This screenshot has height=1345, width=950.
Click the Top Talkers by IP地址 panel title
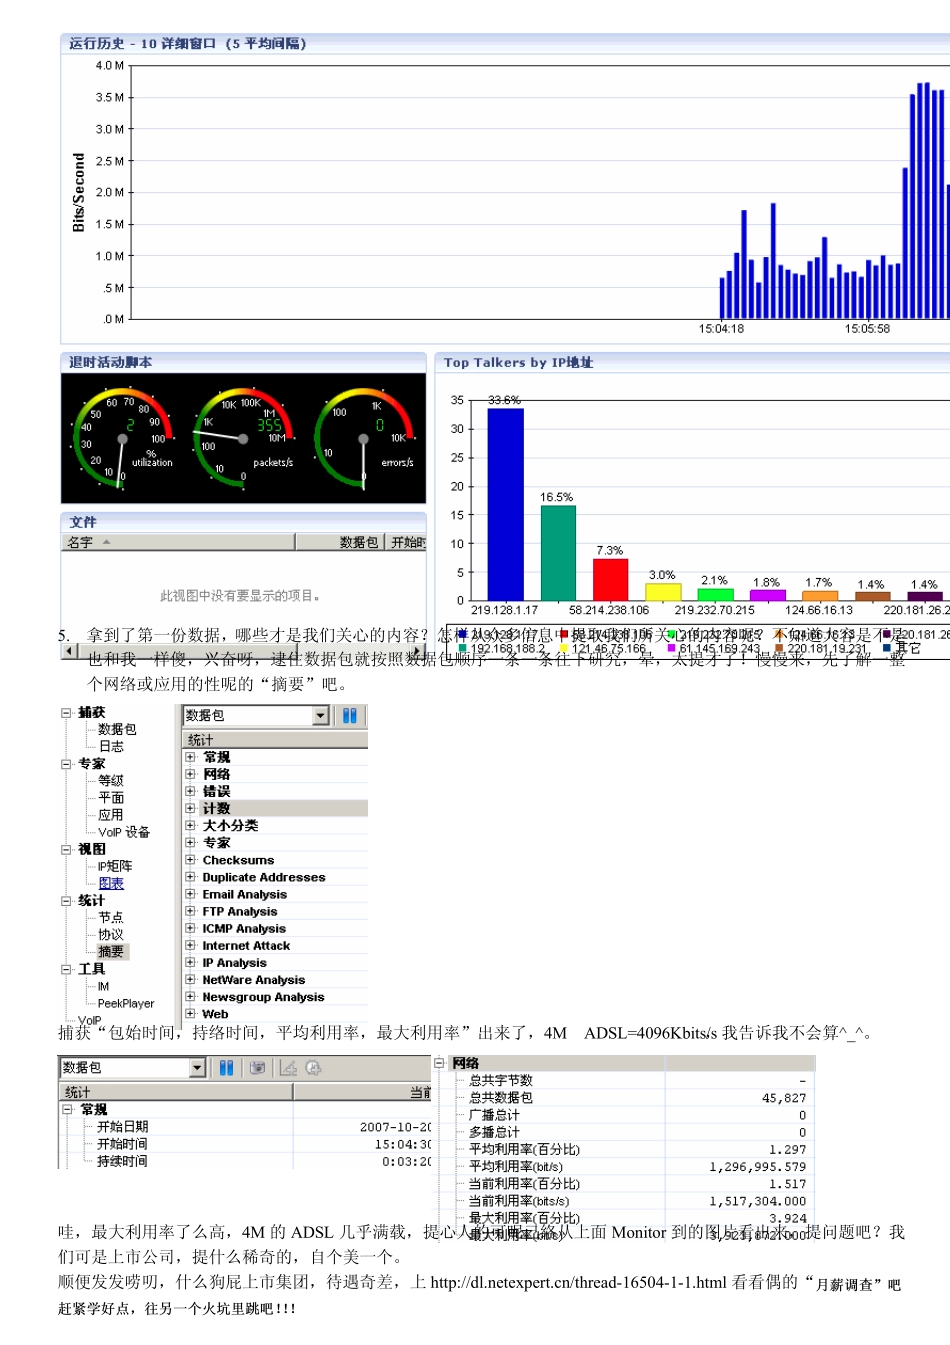[x=518, y=362]
